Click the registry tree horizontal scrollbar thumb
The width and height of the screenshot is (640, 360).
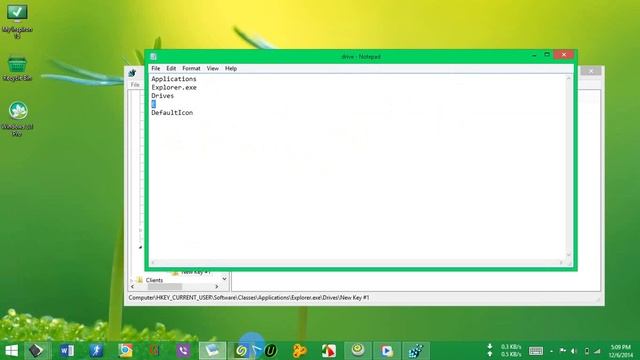pyautogui.click(x=164, y=287)
